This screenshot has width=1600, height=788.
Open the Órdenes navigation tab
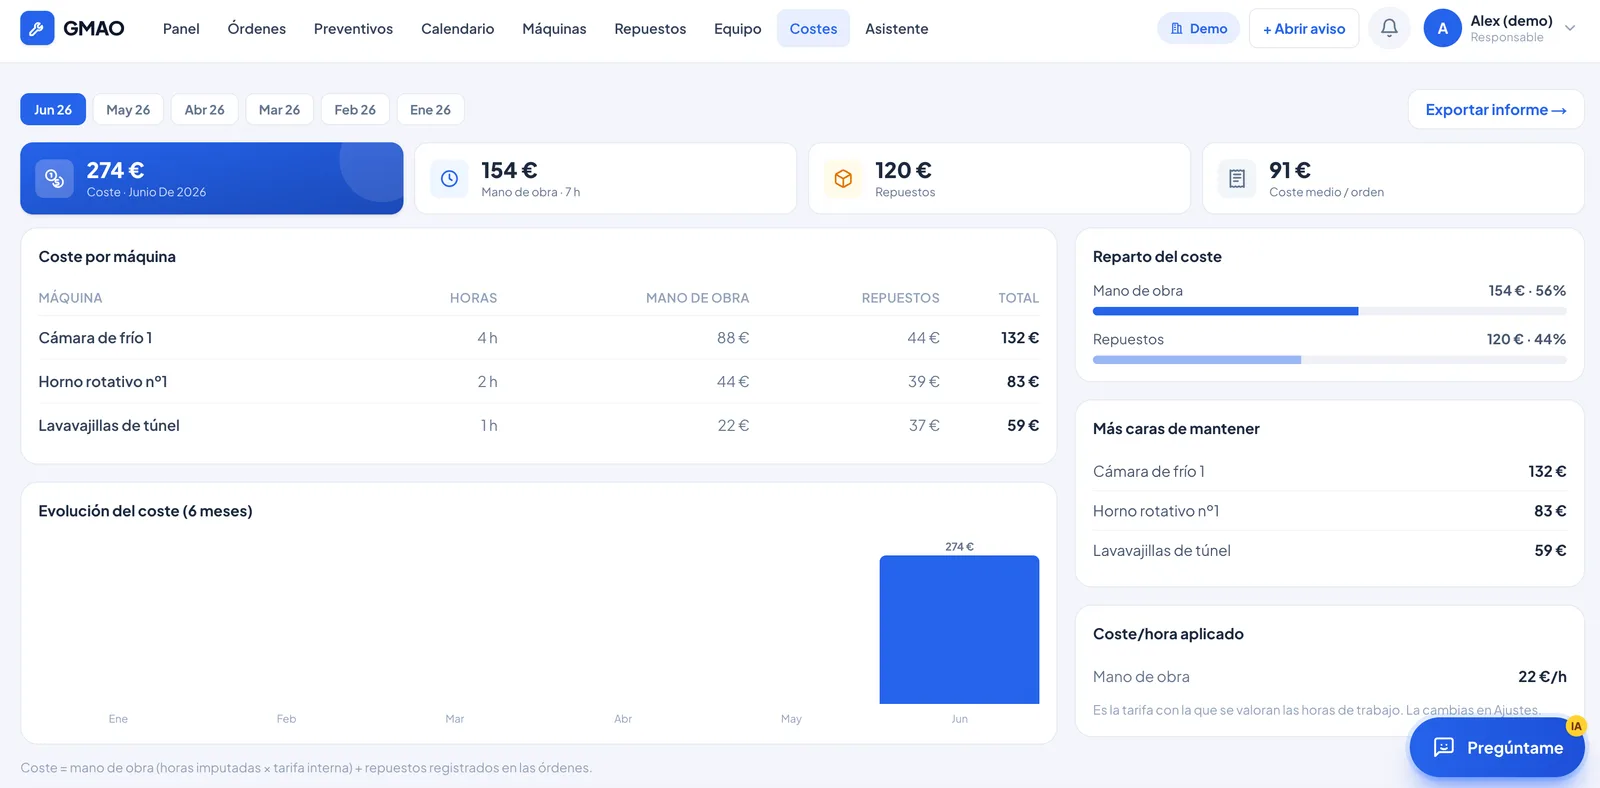(x=257, y=28)
